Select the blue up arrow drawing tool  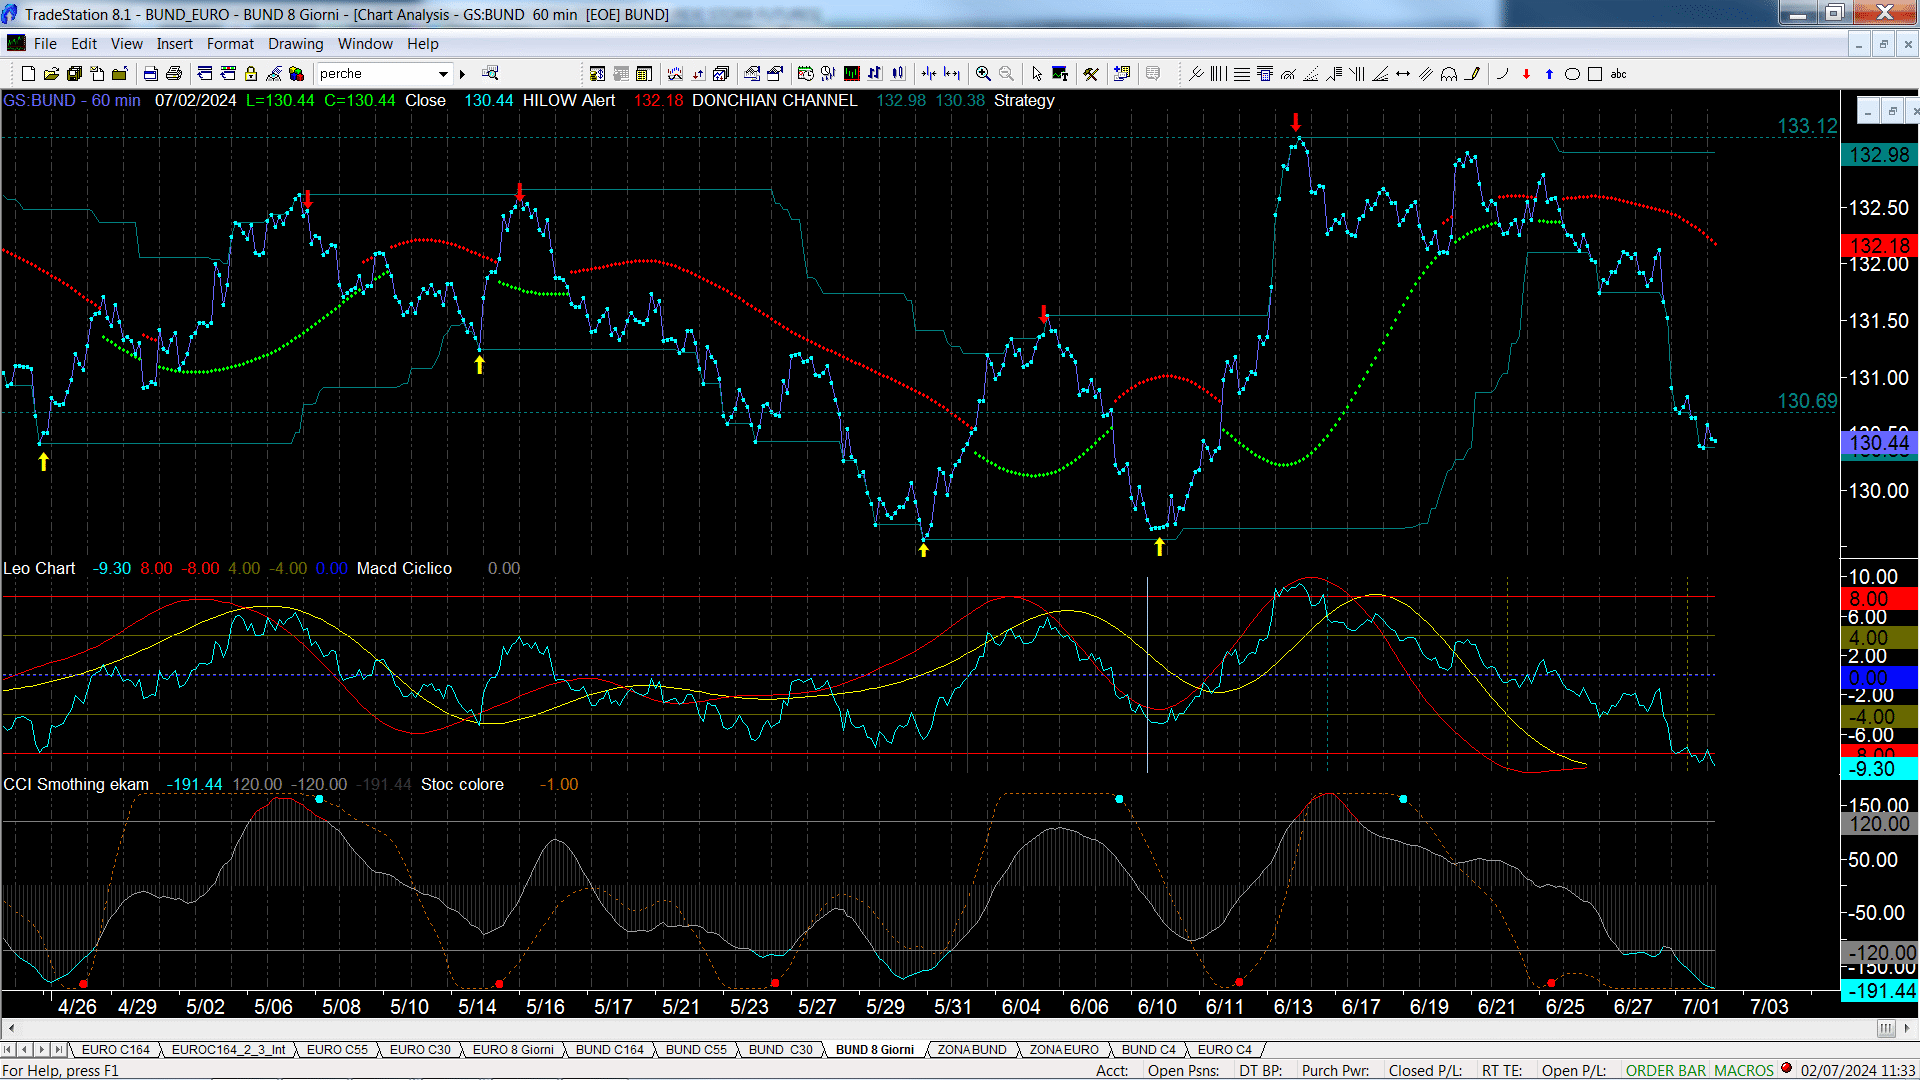pos(1550,74)
